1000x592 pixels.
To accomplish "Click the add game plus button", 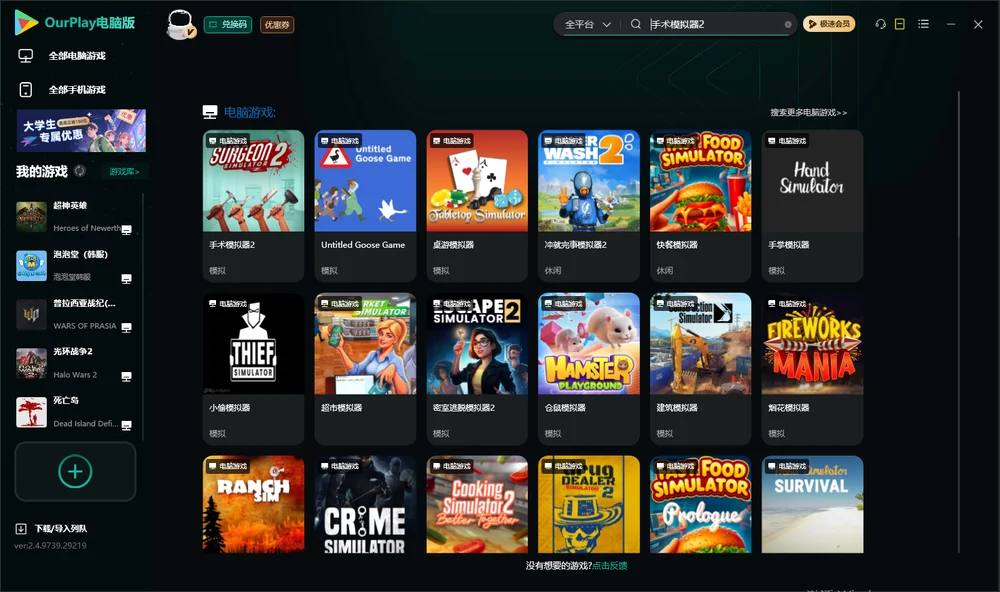I will point(75,471).
